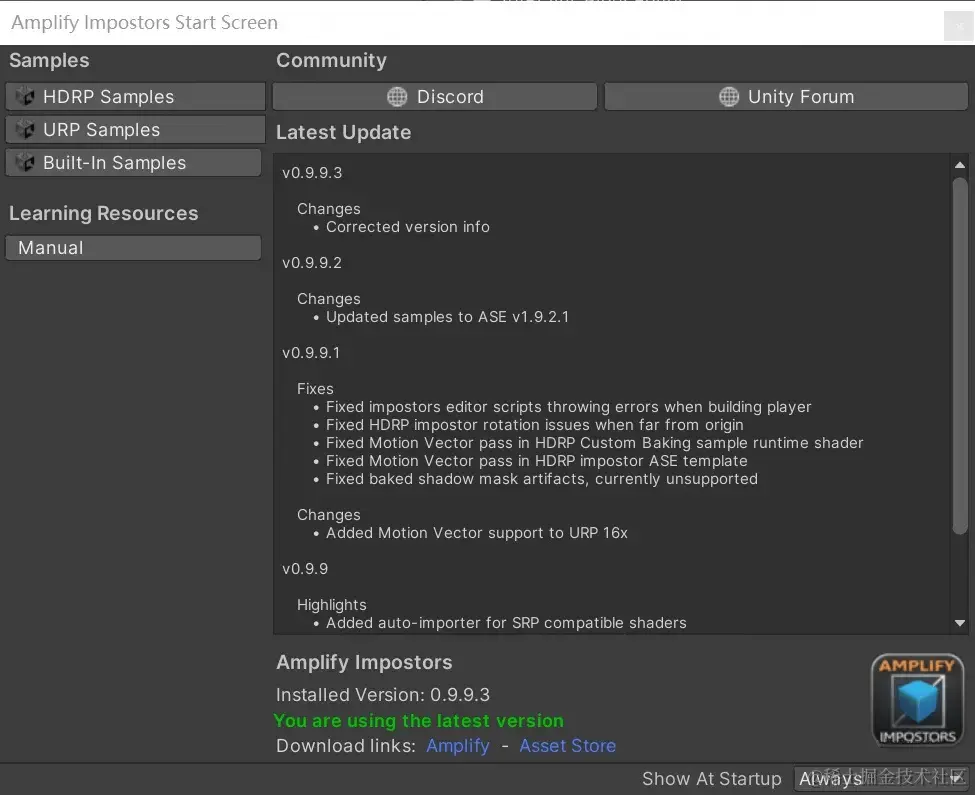Click the globe icon on Discord button
The image size is (975, 795).
click(x=397, y=96)
